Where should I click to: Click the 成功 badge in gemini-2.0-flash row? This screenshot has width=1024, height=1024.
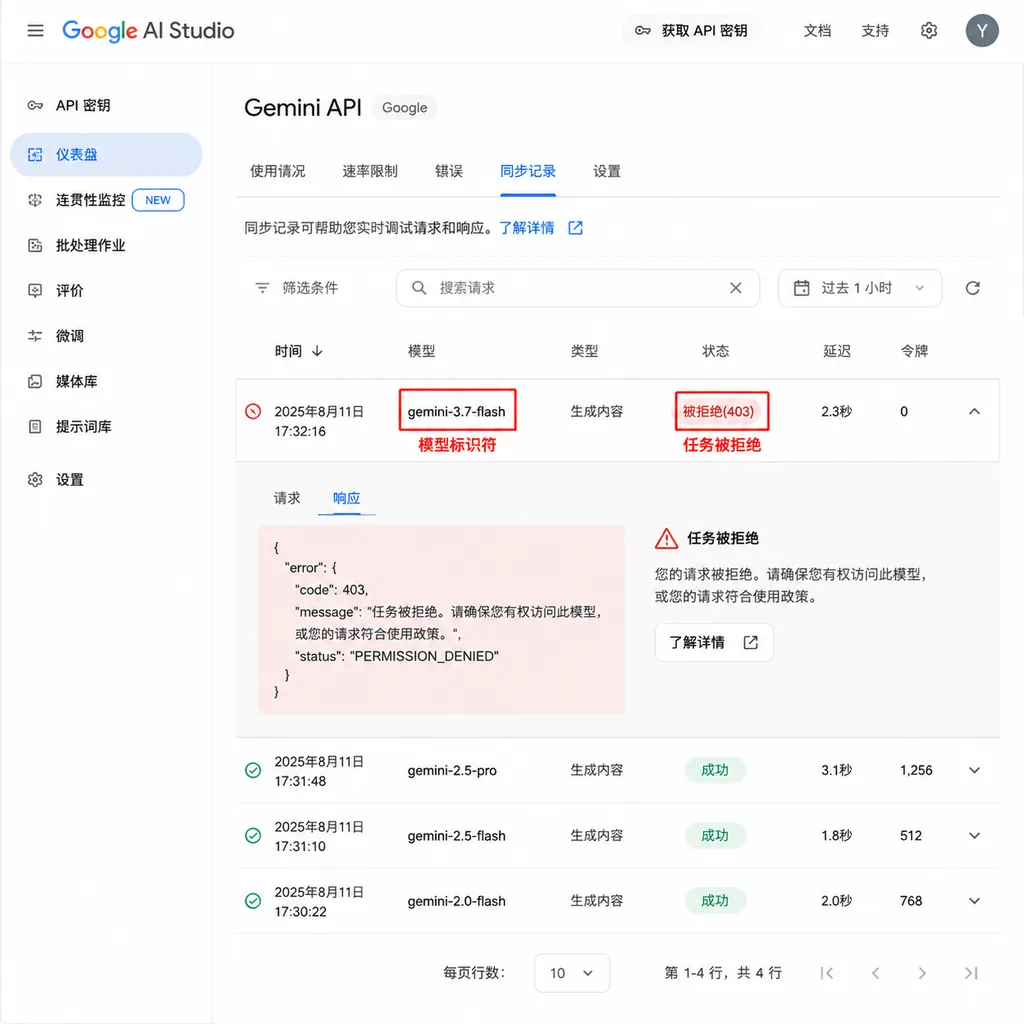pyautogui.click(x=714, y=901)
